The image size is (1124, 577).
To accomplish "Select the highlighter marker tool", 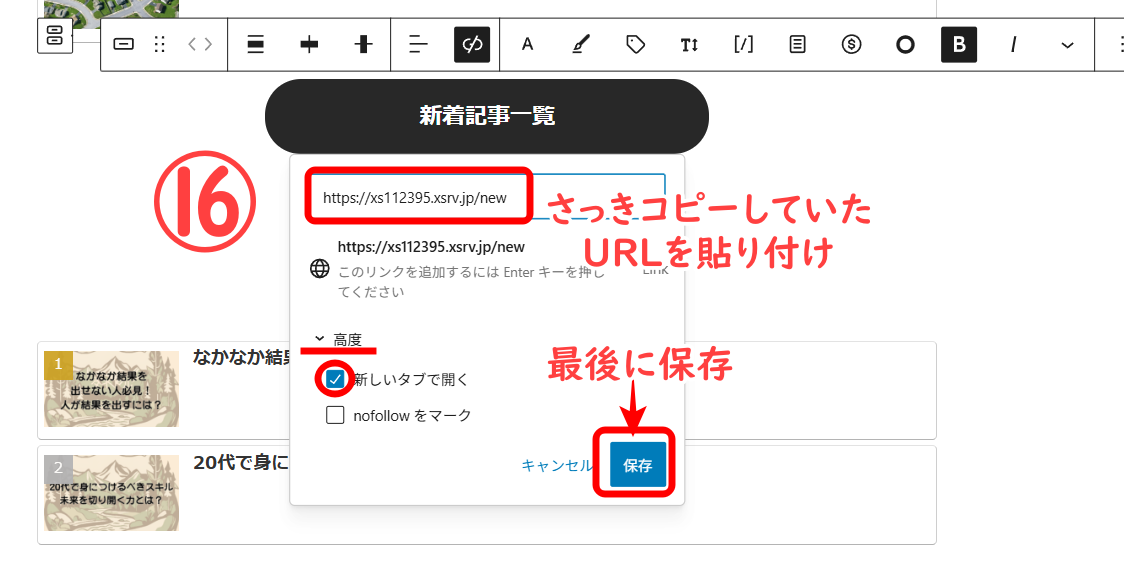I will click(581, 45).
